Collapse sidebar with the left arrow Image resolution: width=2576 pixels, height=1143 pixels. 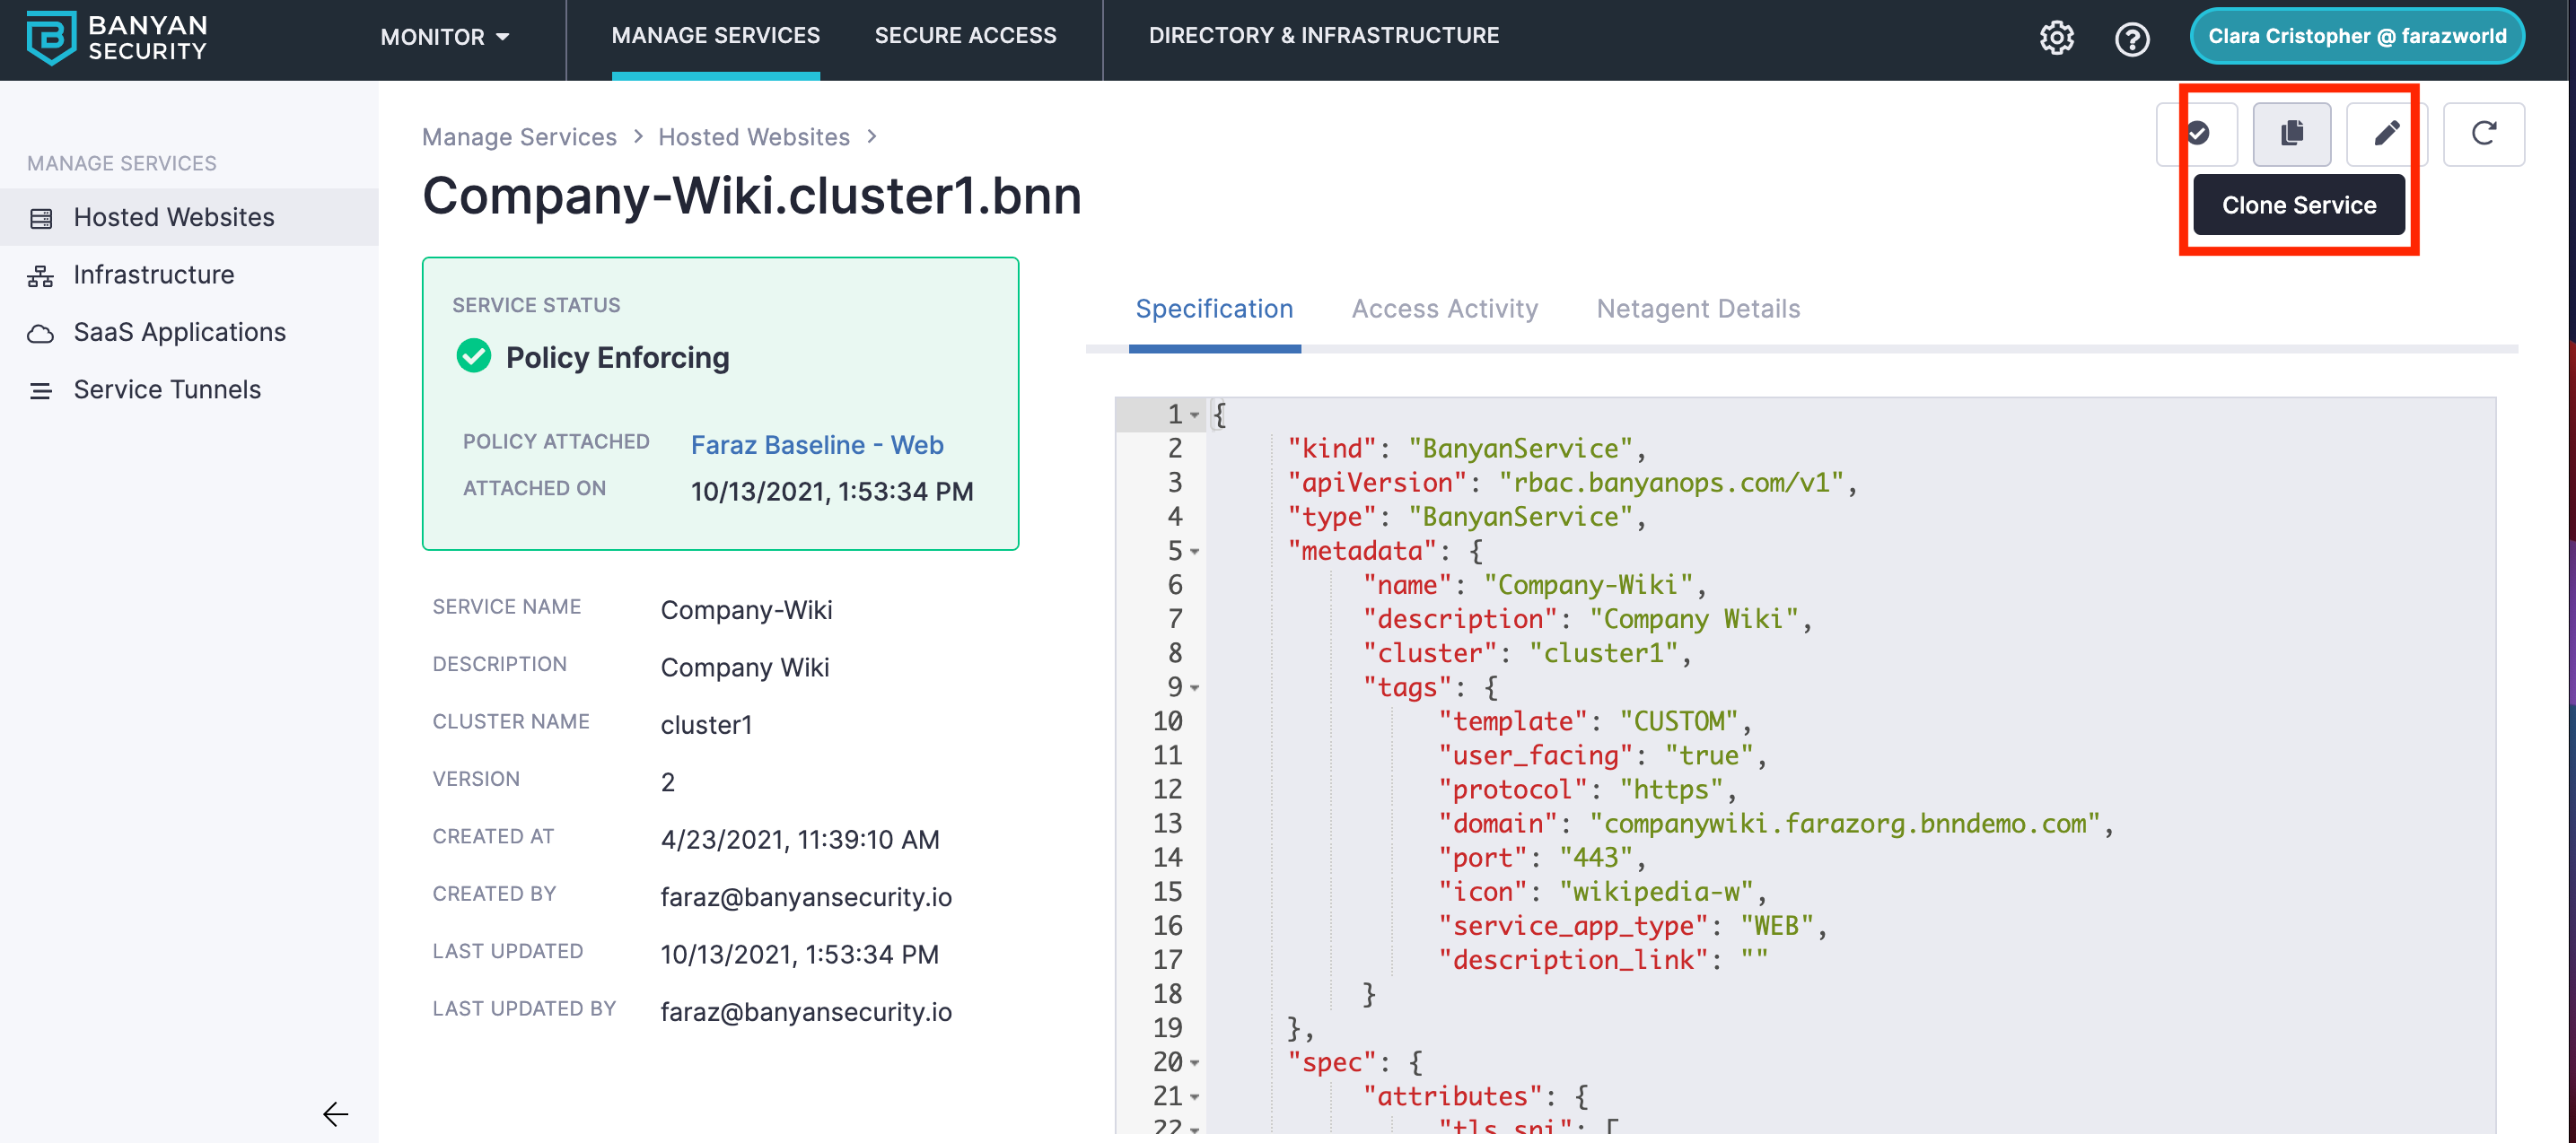(335, 1113)
